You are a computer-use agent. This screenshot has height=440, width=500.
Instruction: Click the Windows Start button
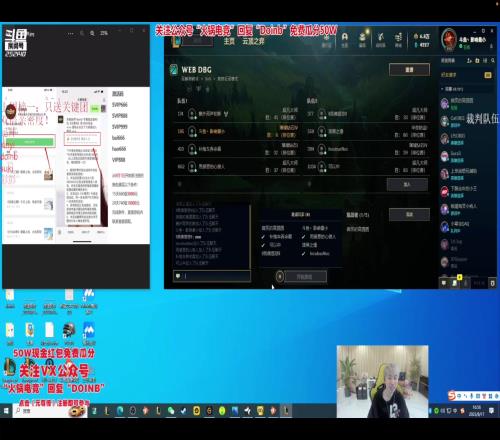click(6, 411)
